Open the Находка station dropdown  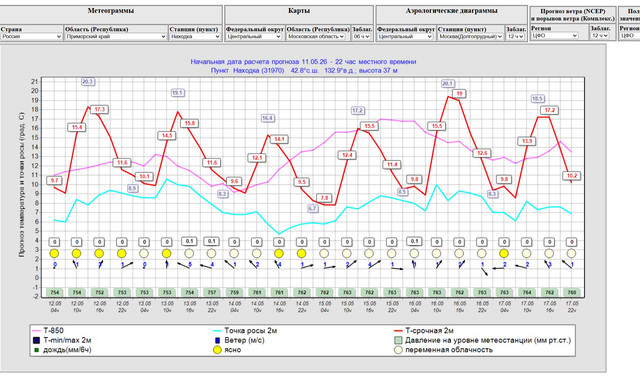pyautogui.click(x=195, y=36)
